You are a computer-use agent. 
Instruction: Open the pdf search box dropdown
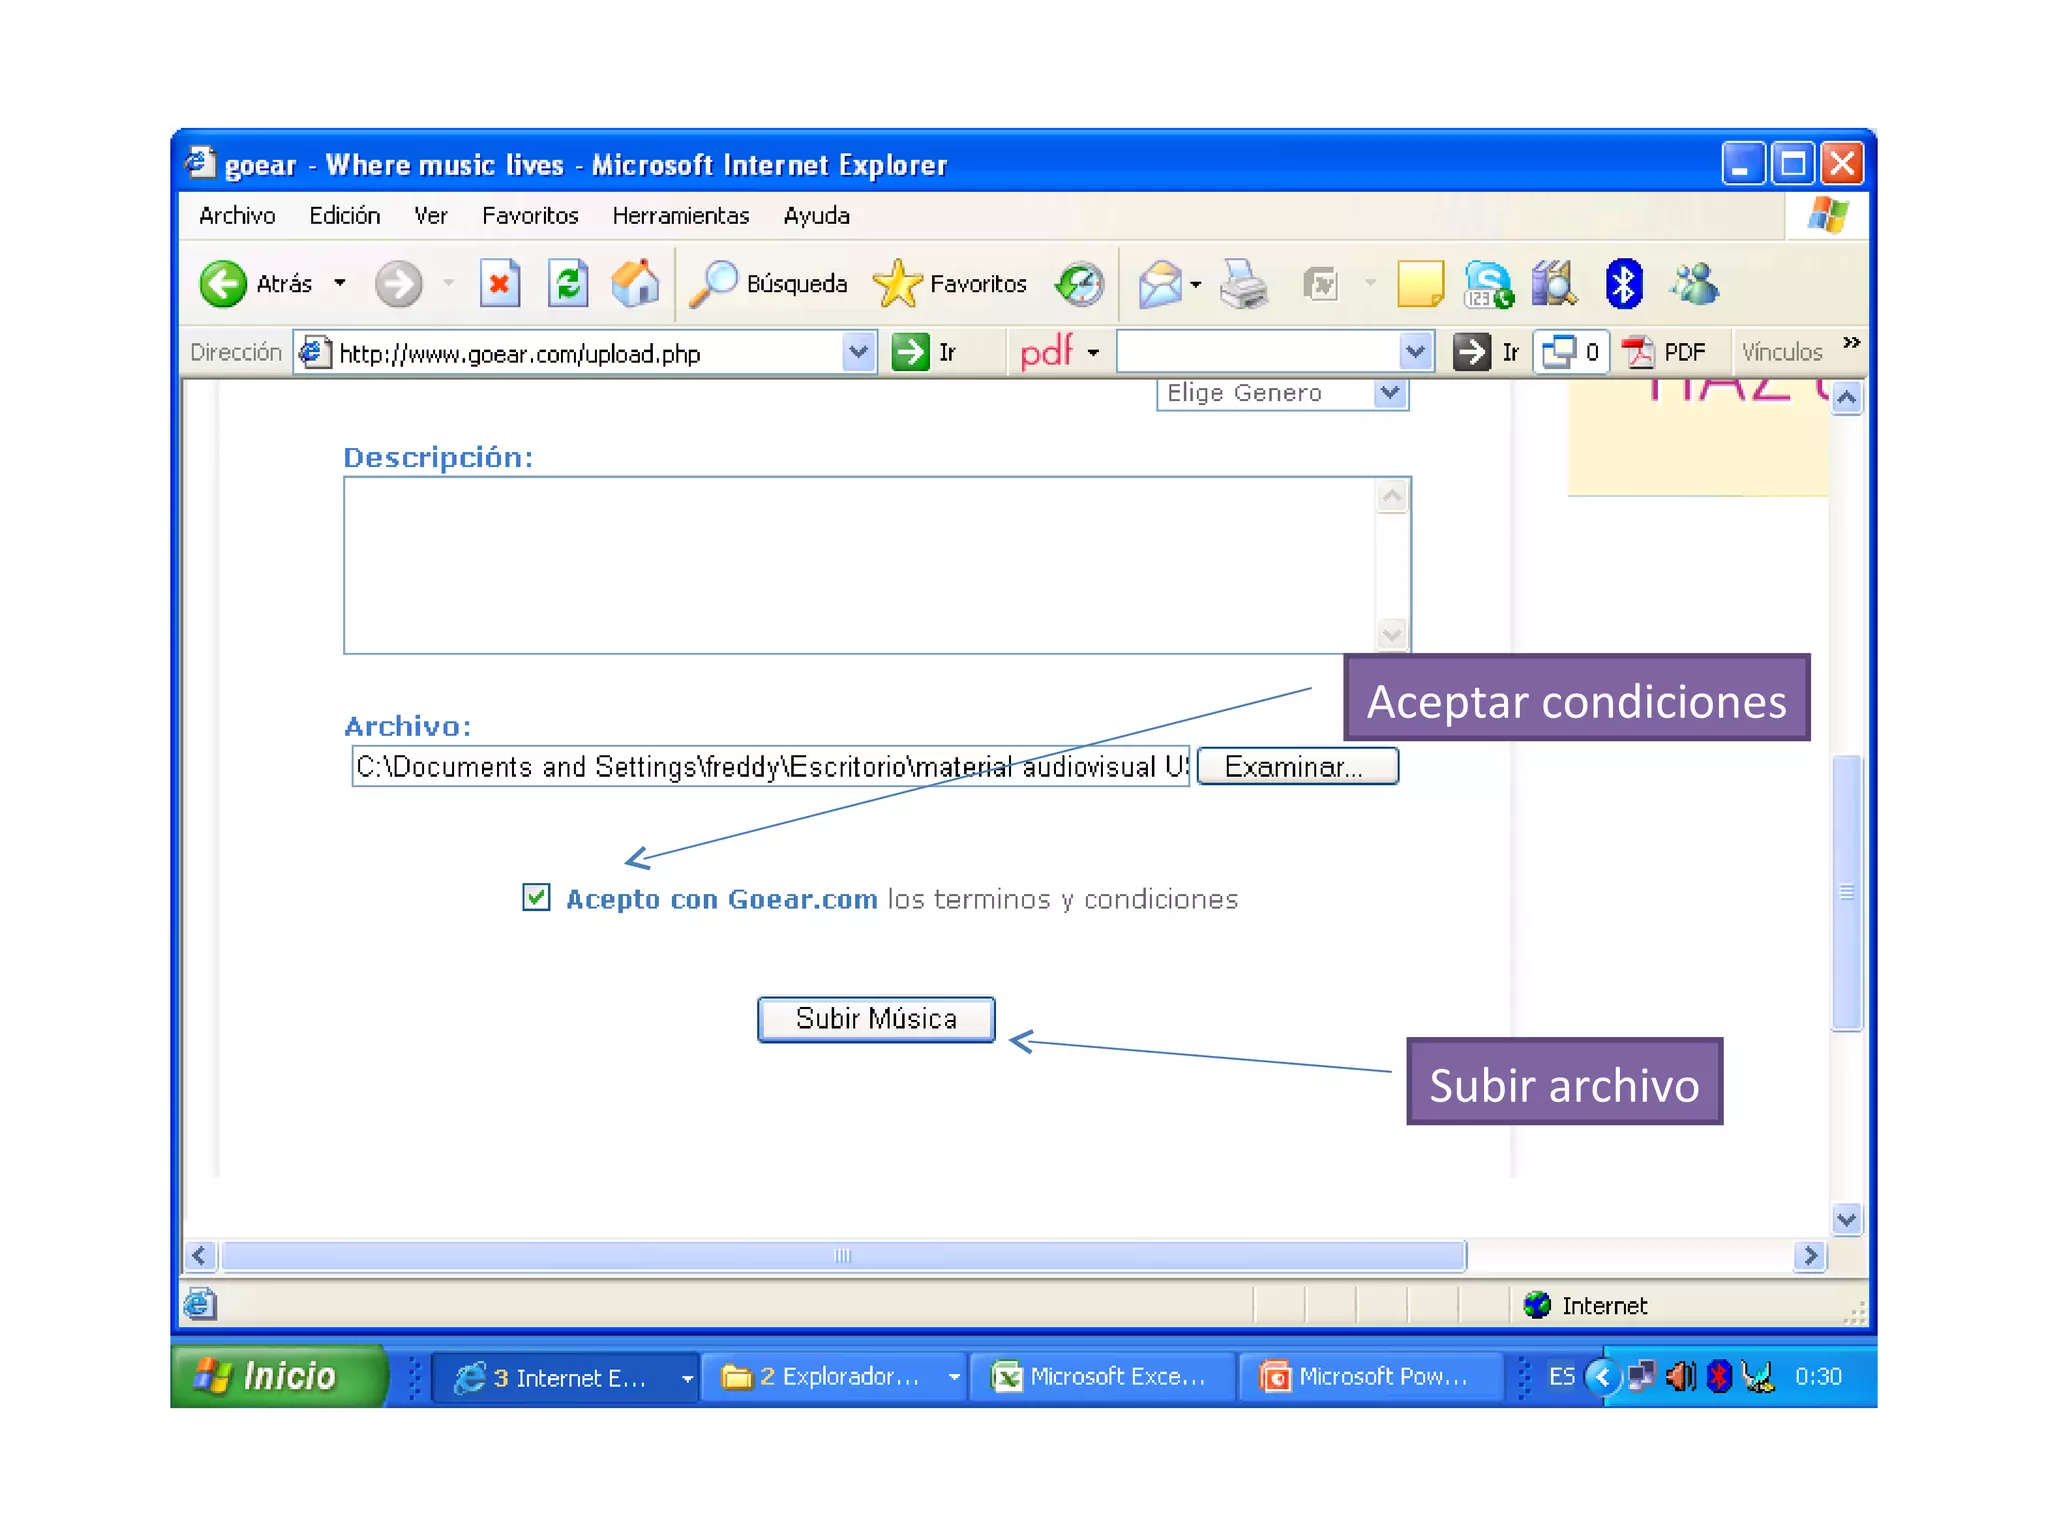[1415, 352]
